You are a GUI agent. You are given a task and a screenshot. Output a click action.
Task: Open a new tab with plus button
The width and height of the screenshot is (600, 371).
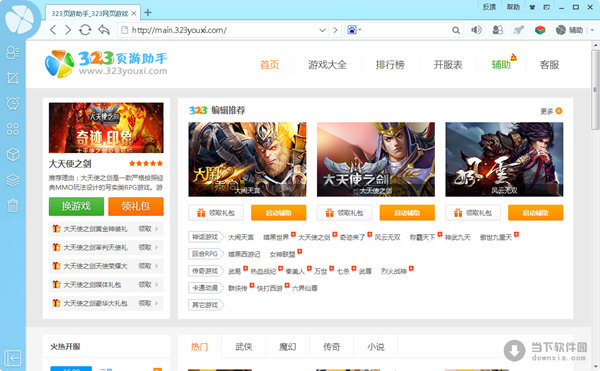[148, 13]
